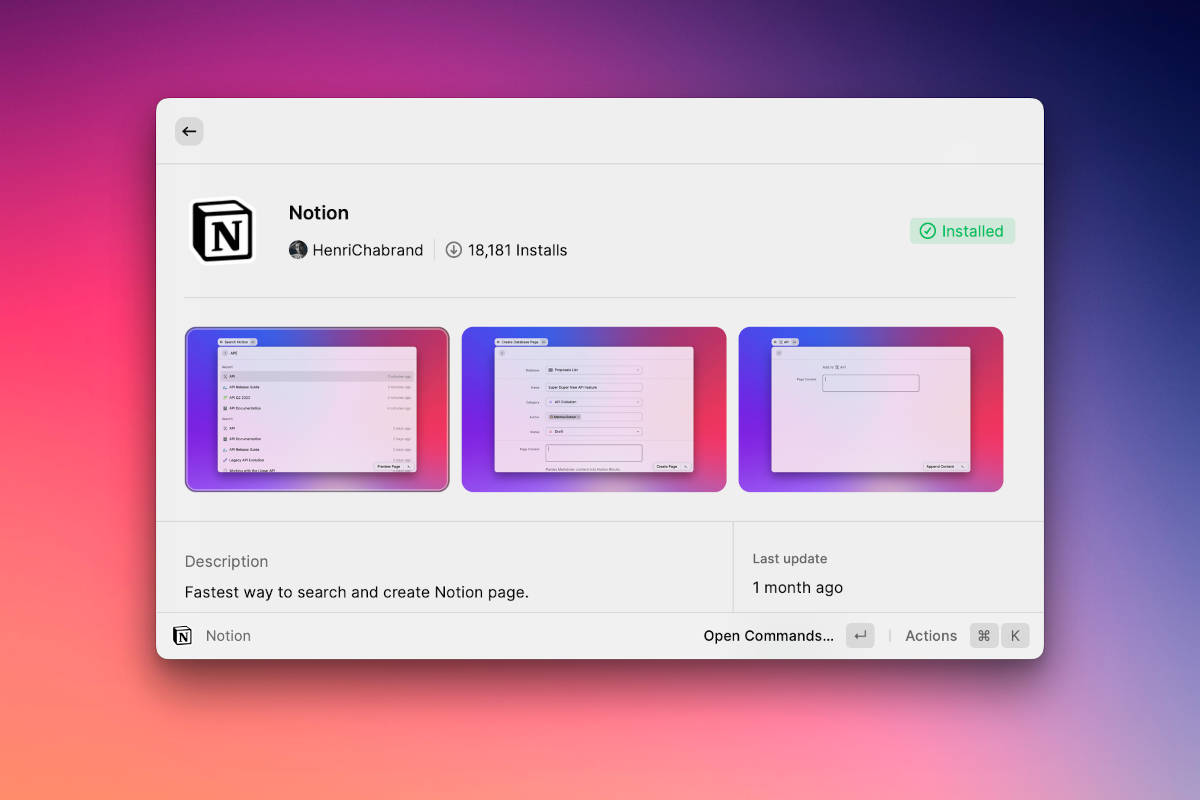Click the Return key icon
Viewport: 1200px width, 800px height.
click(x=860, y=636)
